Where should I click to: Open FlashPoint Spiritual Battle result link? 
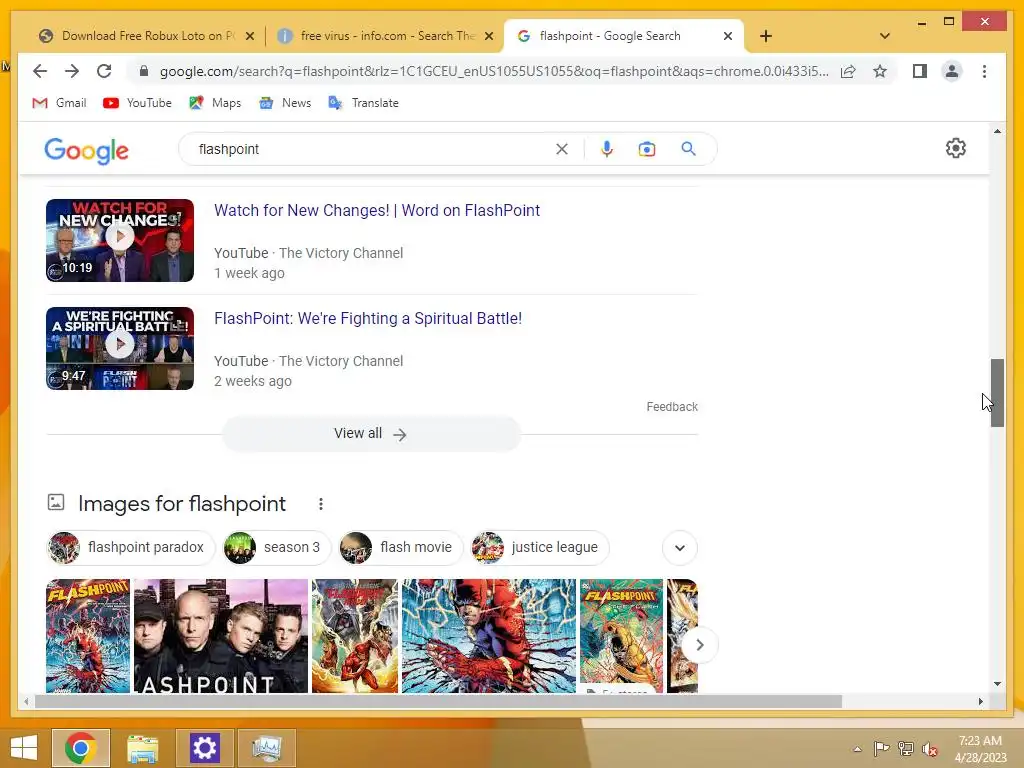click(x=368, y=319)
